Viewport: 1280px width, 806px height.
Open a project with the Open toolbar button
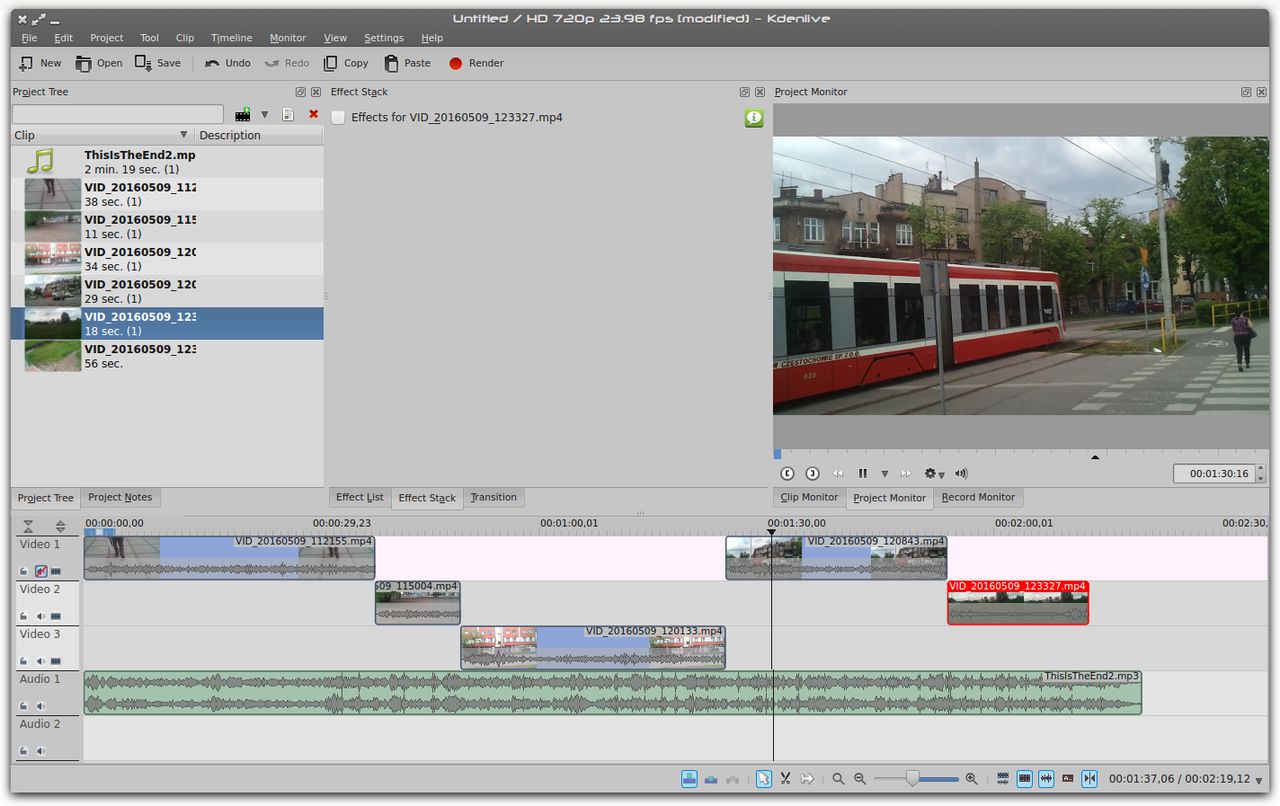click(97, 63)
